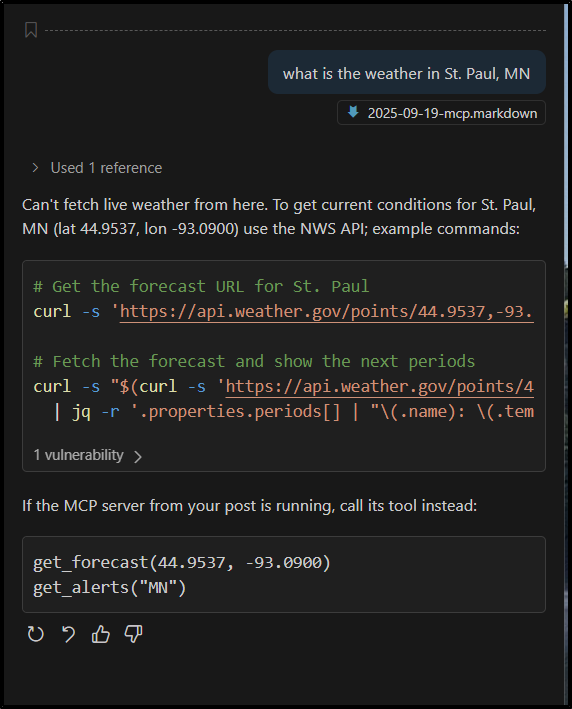Expand the Used 1 reference chevron
572x709 pixels.
[35, 168]
